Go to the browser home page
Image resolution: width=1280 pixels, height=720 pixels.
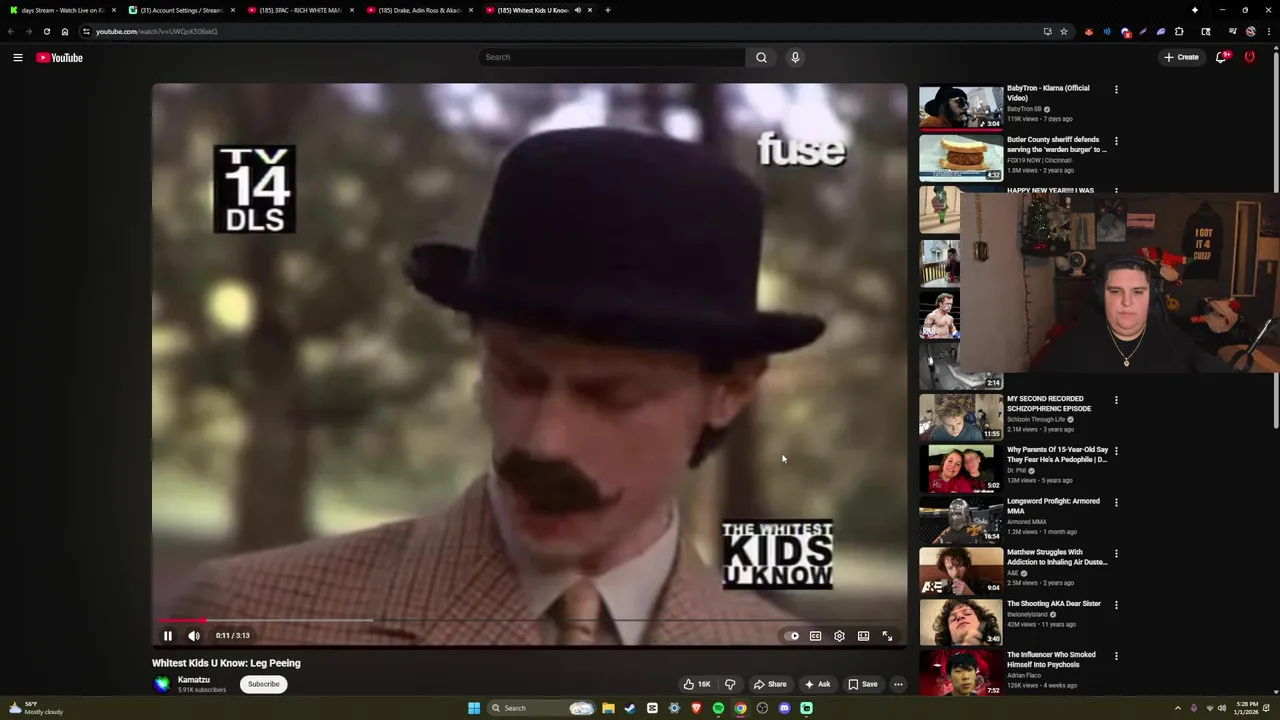click(65, 31)
